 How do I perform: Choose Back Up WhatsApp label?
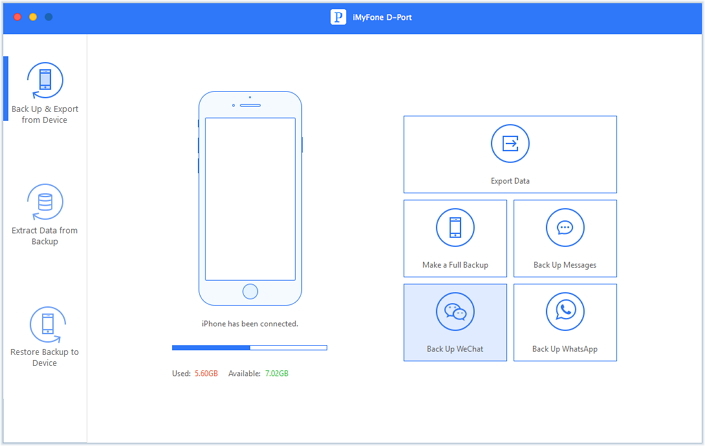point(565,349)
